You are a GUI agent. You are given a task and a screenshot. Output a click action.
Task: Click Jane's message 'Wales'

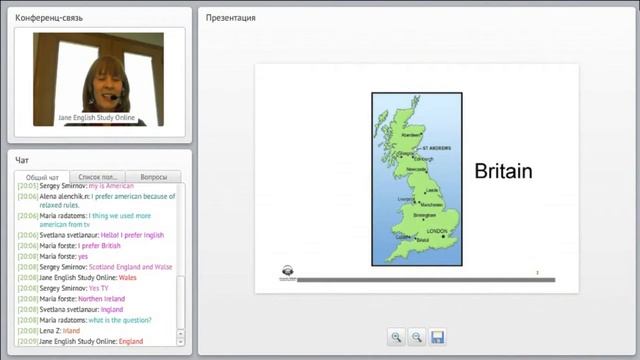(x=127, y=278)
